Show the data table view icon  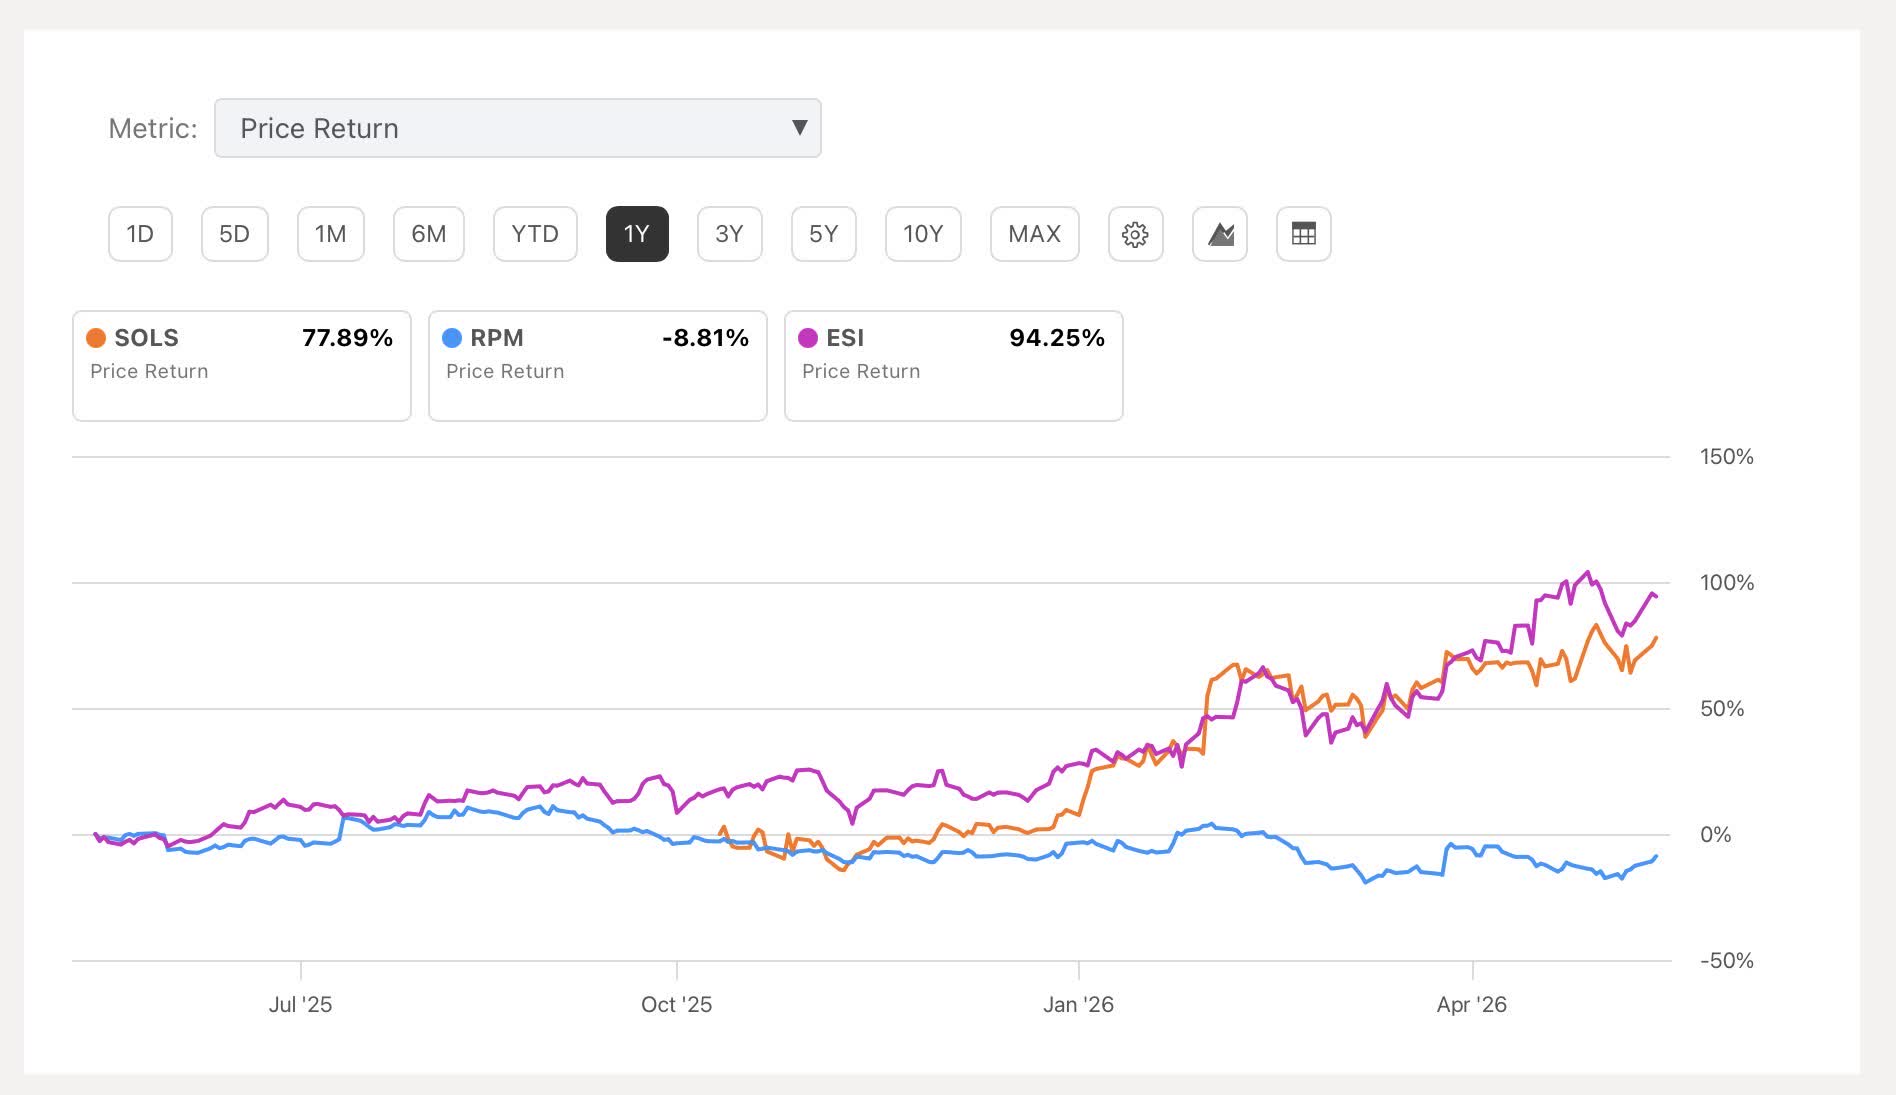pyautogui.click(x=1304, y=234)
